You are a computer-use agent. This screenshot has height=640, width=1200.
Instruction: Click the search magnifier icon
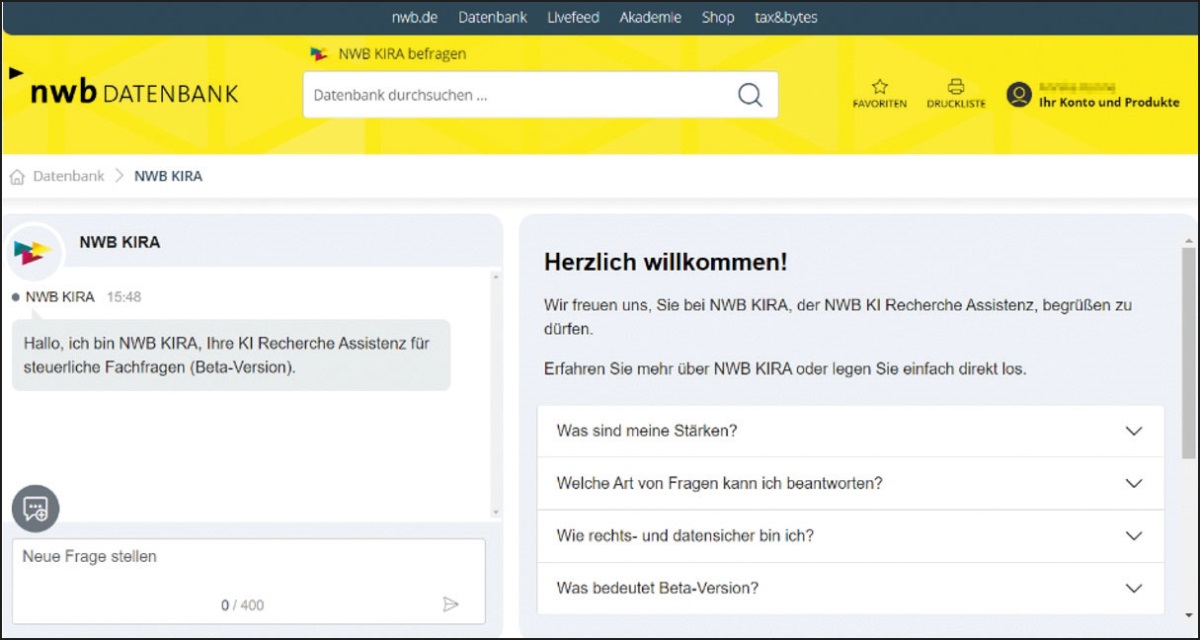[749, 96]
